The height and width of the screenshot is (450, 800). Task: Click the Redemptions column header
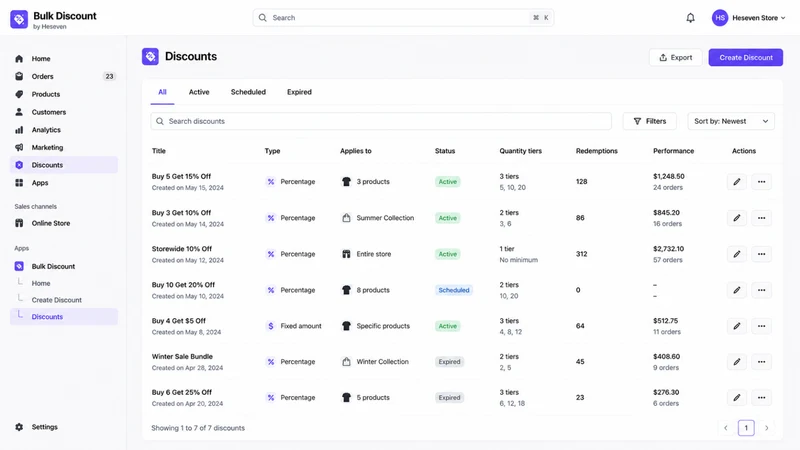coord(596,151)
